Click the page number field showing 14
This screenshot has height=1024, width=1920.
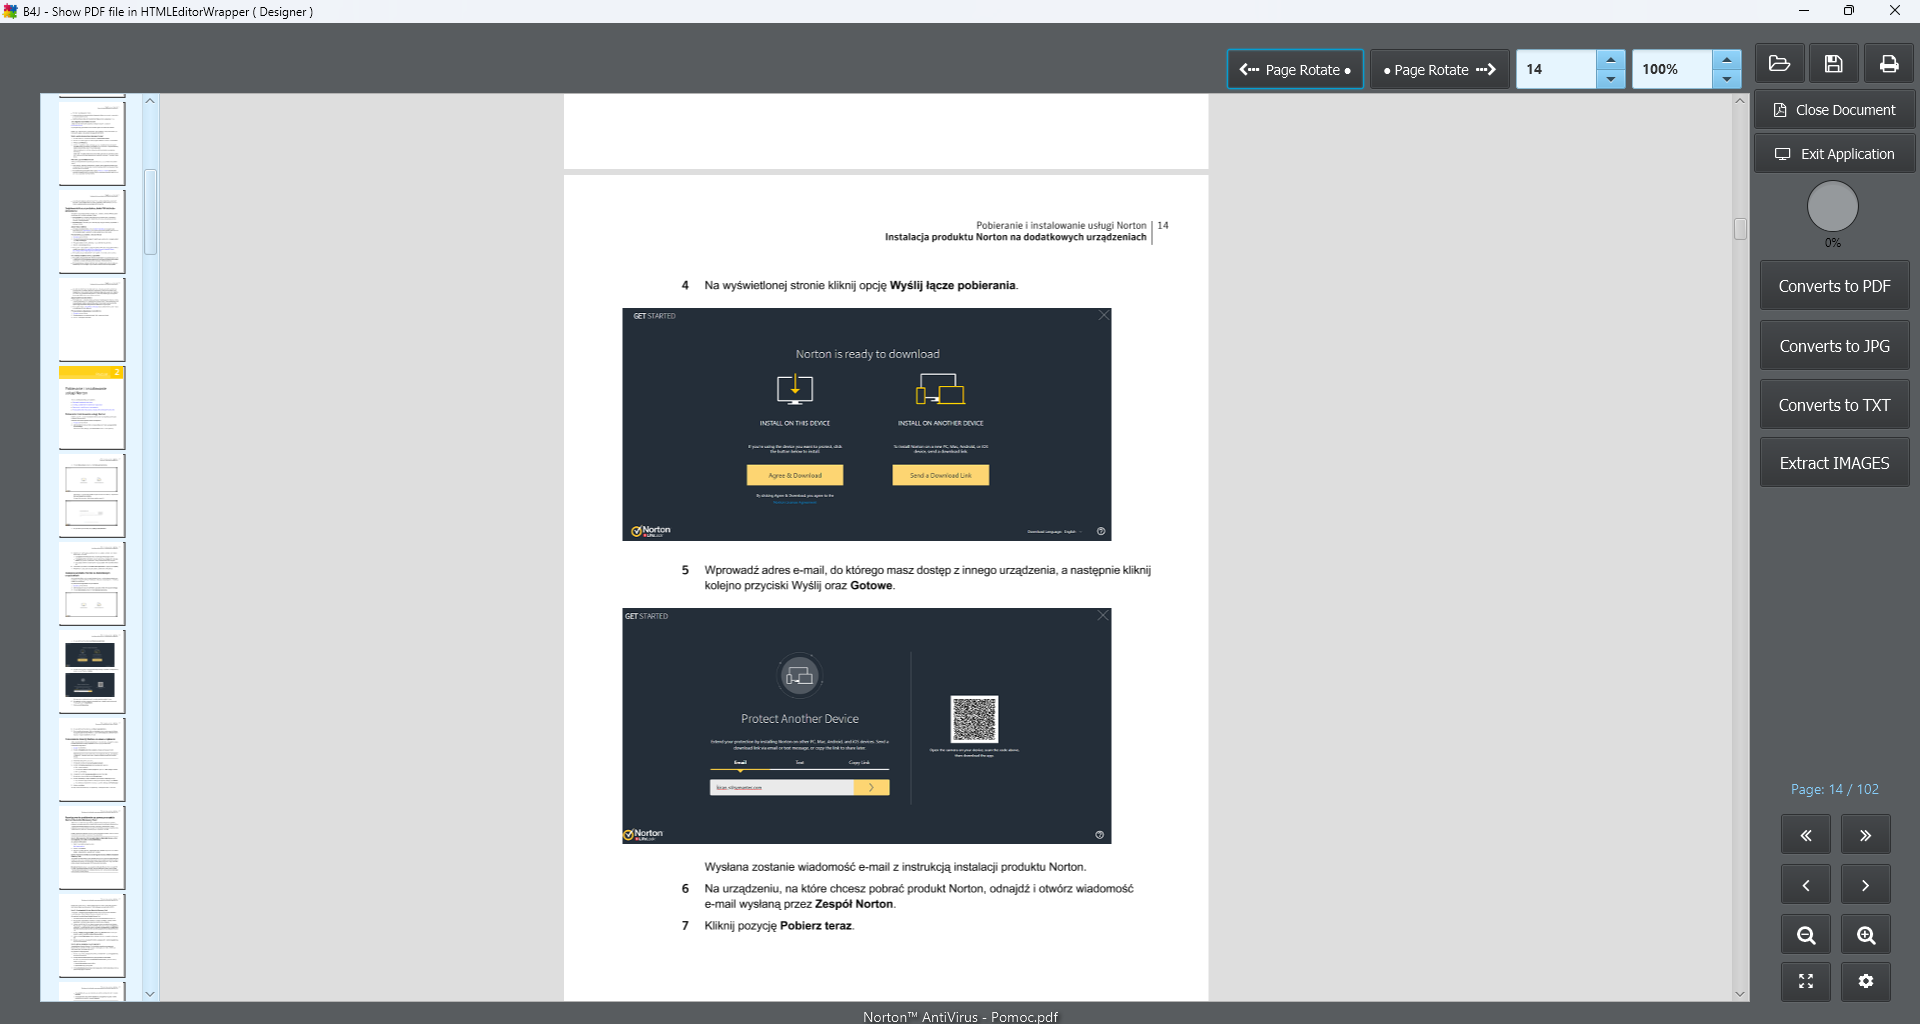point(1556,70)
